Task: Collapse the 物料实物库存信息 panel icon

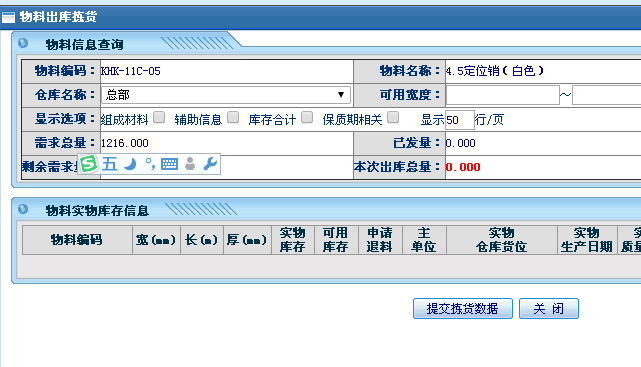Action: coord(23,209)
